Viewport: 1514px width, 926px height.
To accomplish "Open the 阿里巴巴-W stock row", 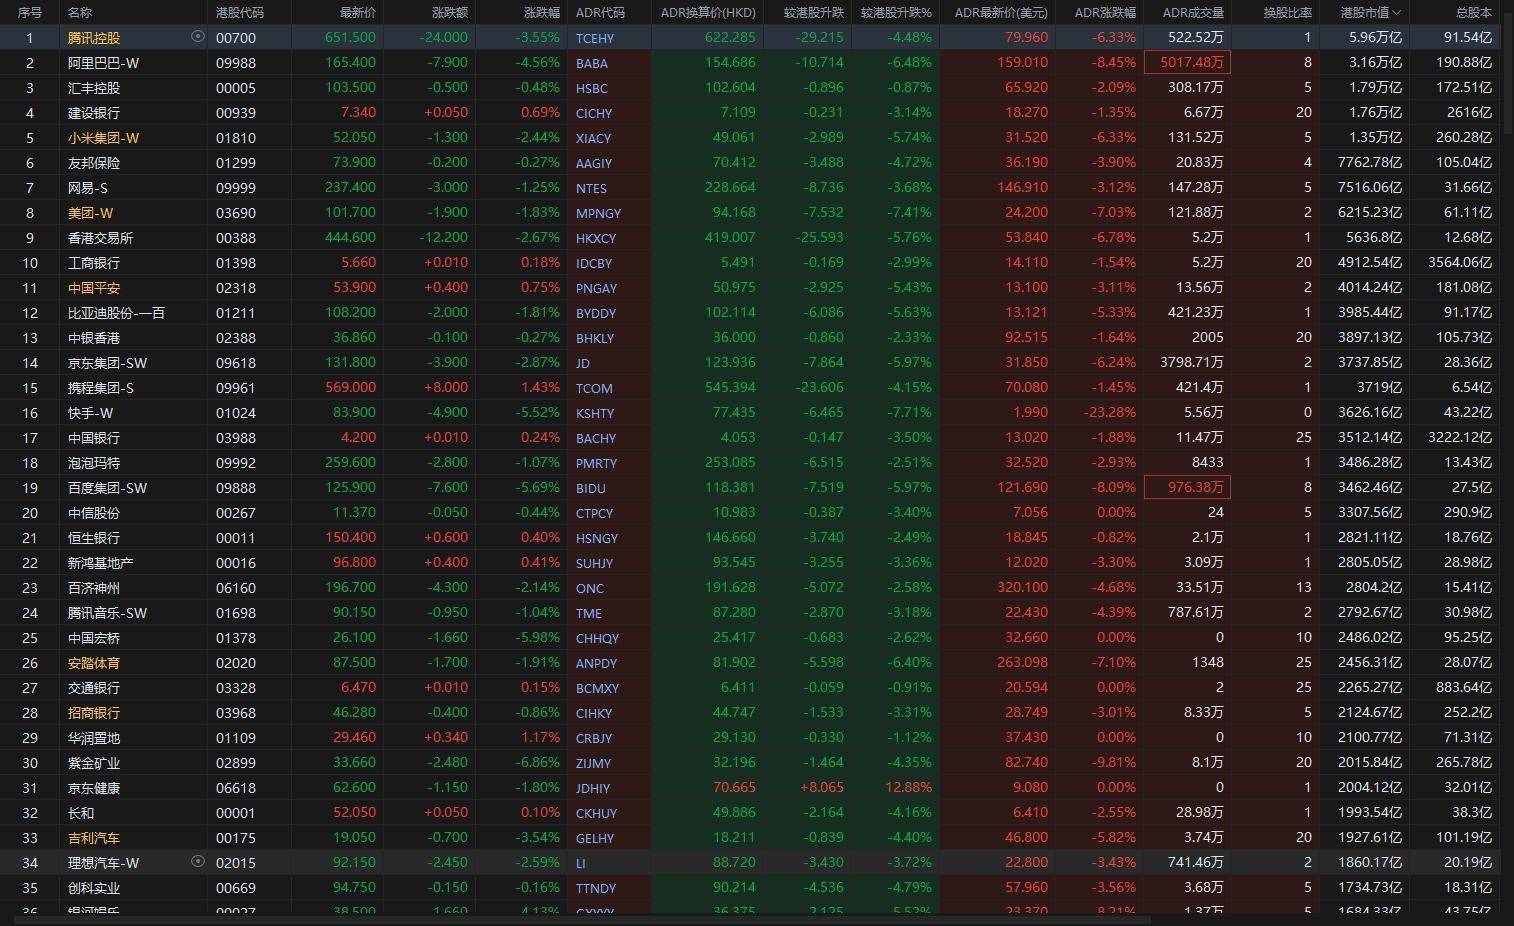I will [x=104, y=63].
